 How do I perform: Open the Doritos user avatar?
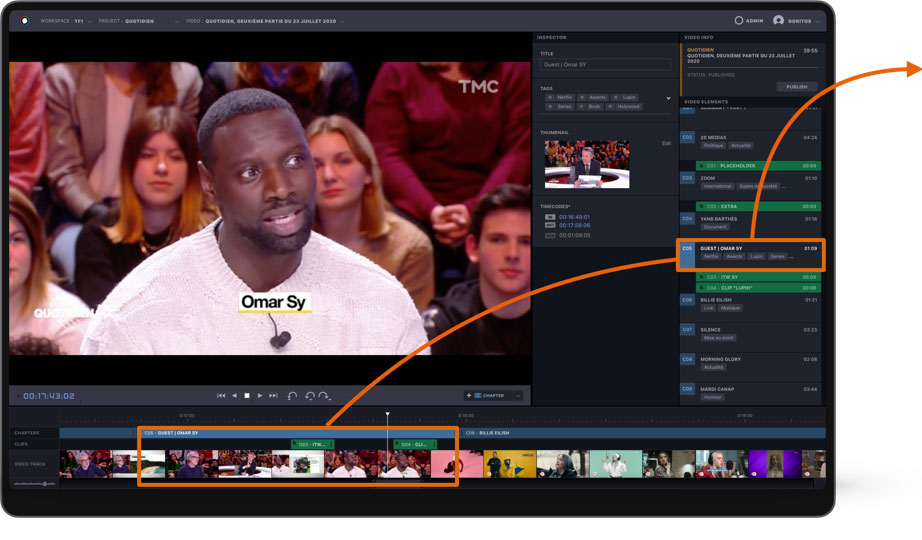point(778,20)
